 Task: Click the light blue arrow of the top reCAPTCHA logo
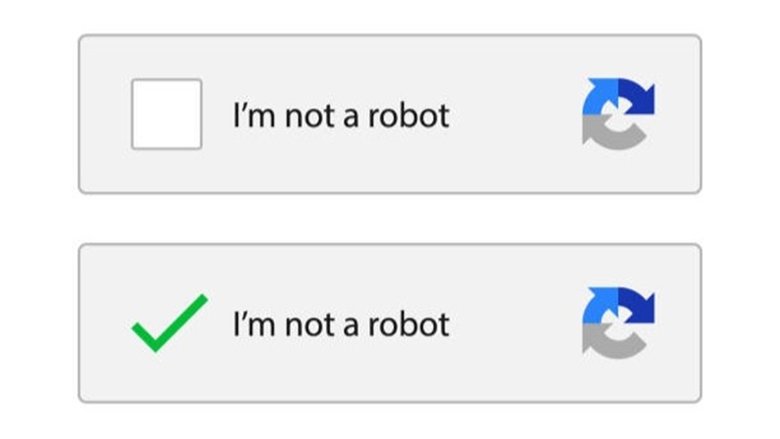point(597,101)
